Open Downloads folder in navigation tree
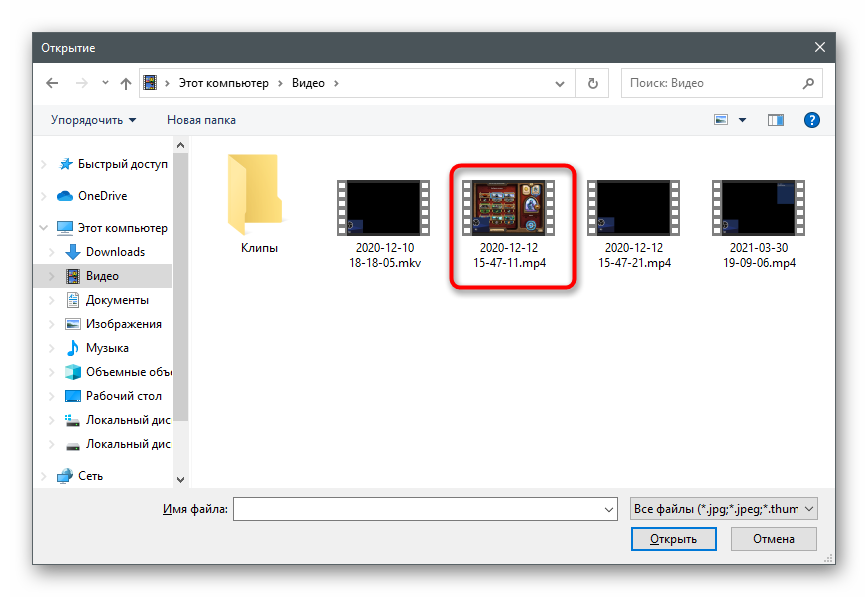Image resolution: width=868 pixels, height=597 pixels. pyautogui.click(x=115, y=252)
